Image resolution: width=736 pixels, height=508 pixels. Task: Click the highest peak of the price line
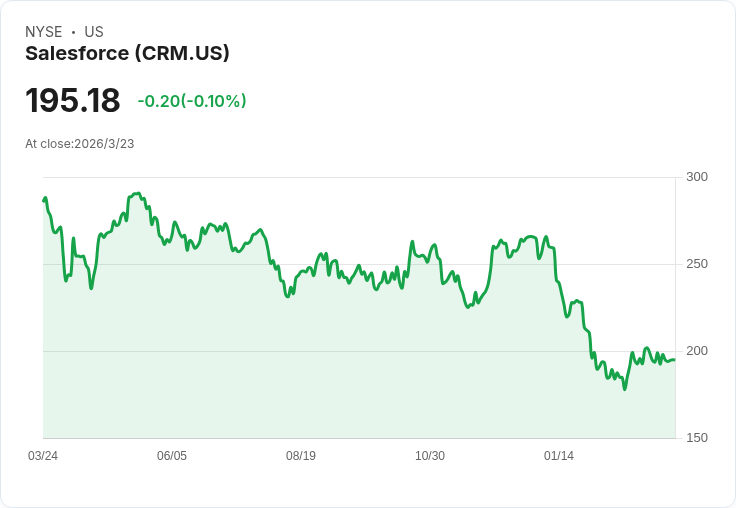pos(137,193)
